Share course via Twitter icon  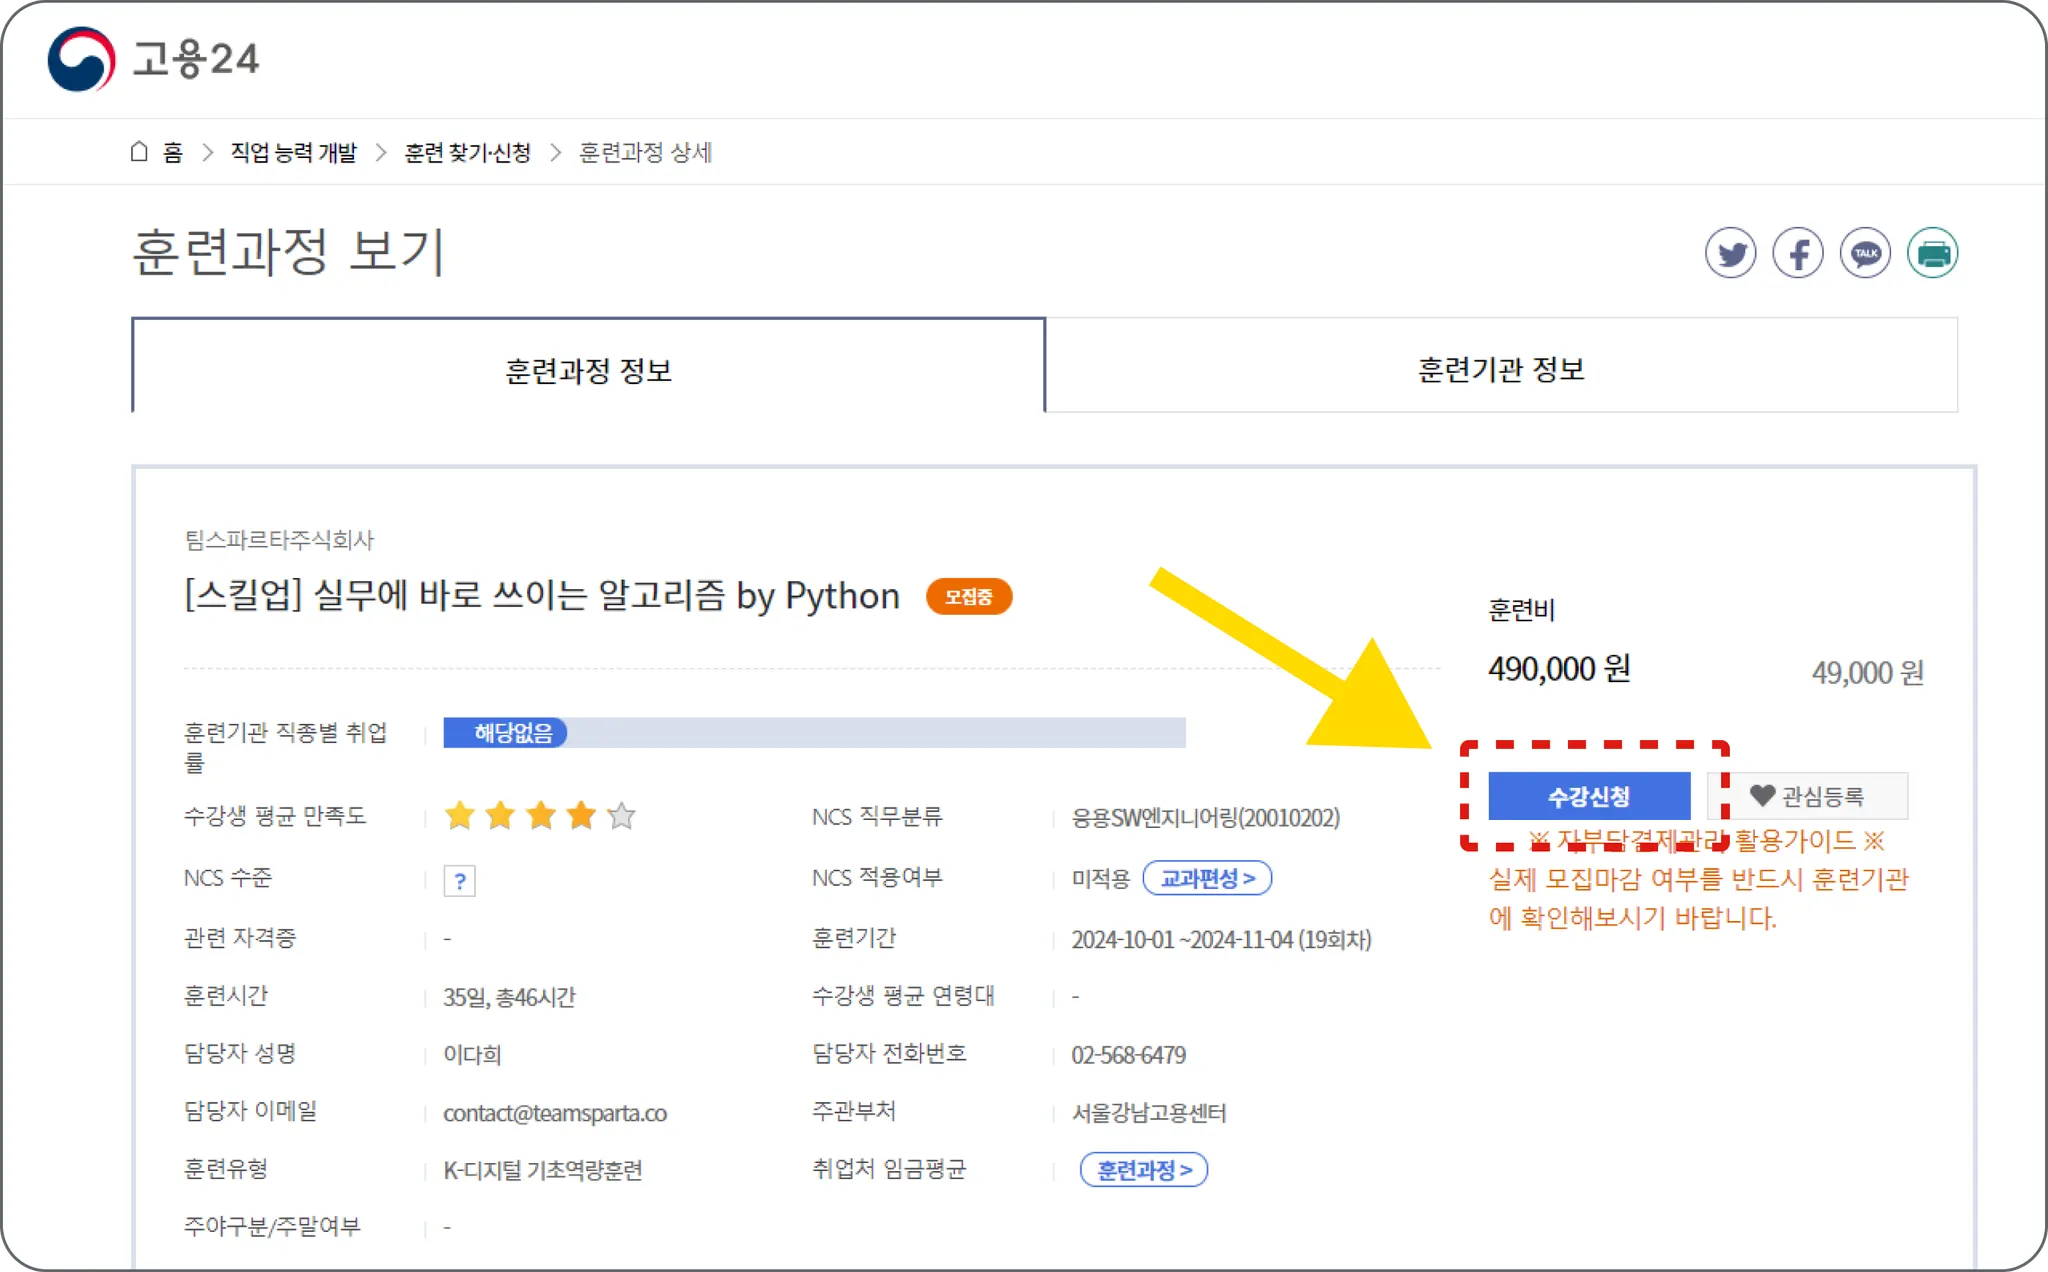pos(1730,253)
